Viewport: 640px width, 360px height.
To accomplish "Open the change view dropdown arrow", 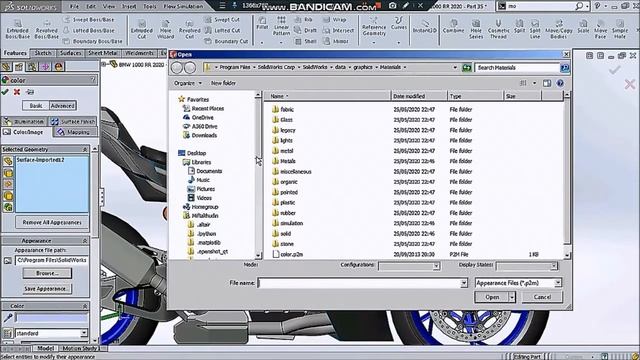I will [x=534, y=83].
